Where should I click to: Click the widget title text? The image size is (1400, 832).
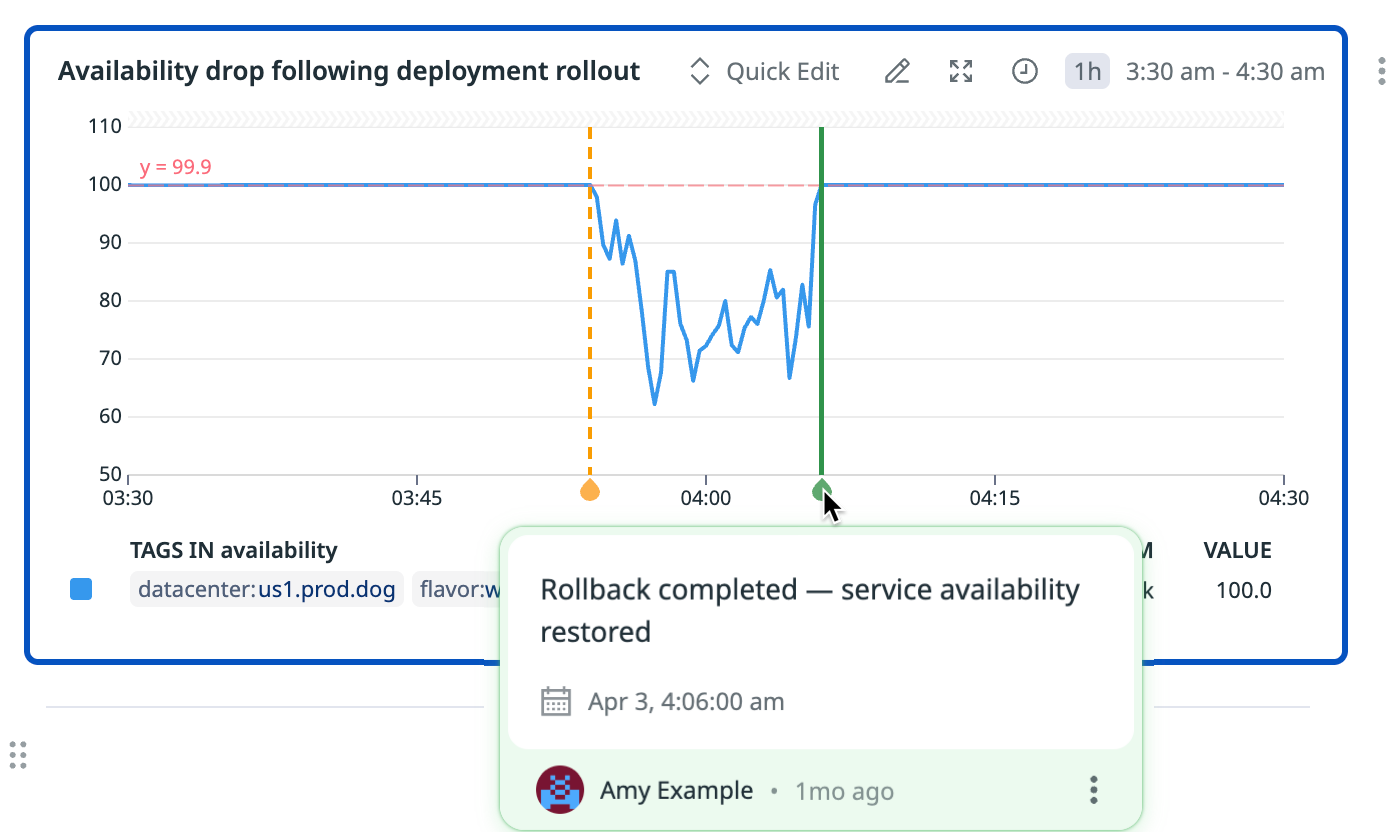tap(349, 72)
